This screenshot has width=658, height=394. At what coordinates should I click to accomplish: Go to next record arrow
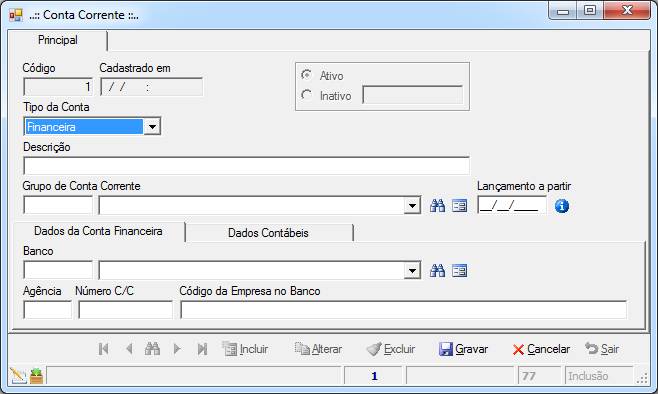pyautogui.click(x=177, y=349)
